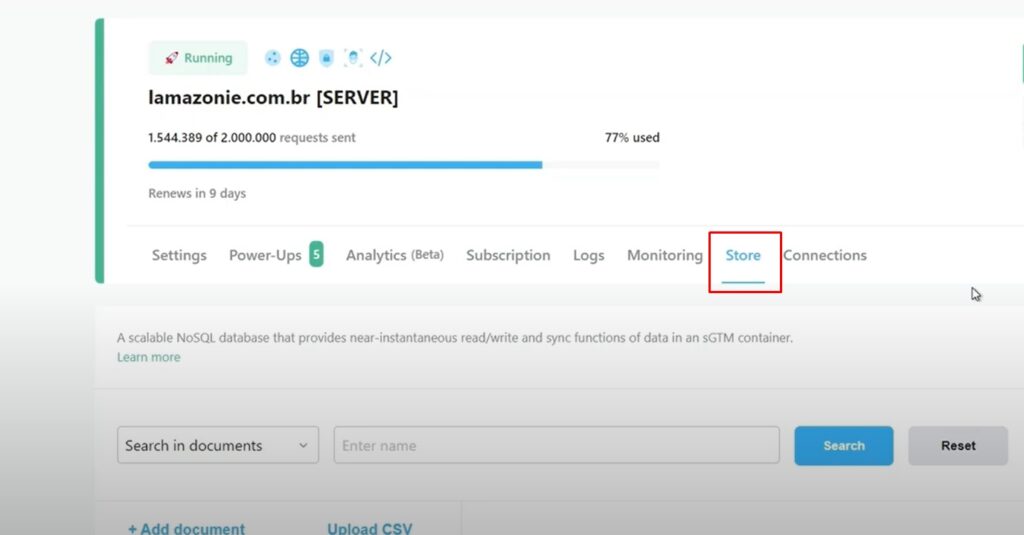Open the Settings tab
1024x535 pixels.
(x=179, y=255)
